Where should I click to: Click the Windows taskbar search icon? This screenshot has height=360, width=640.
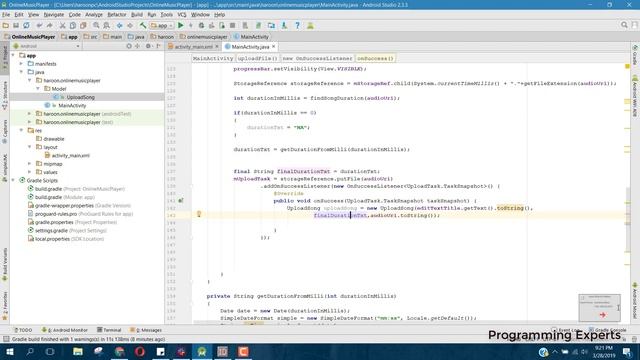30,351
